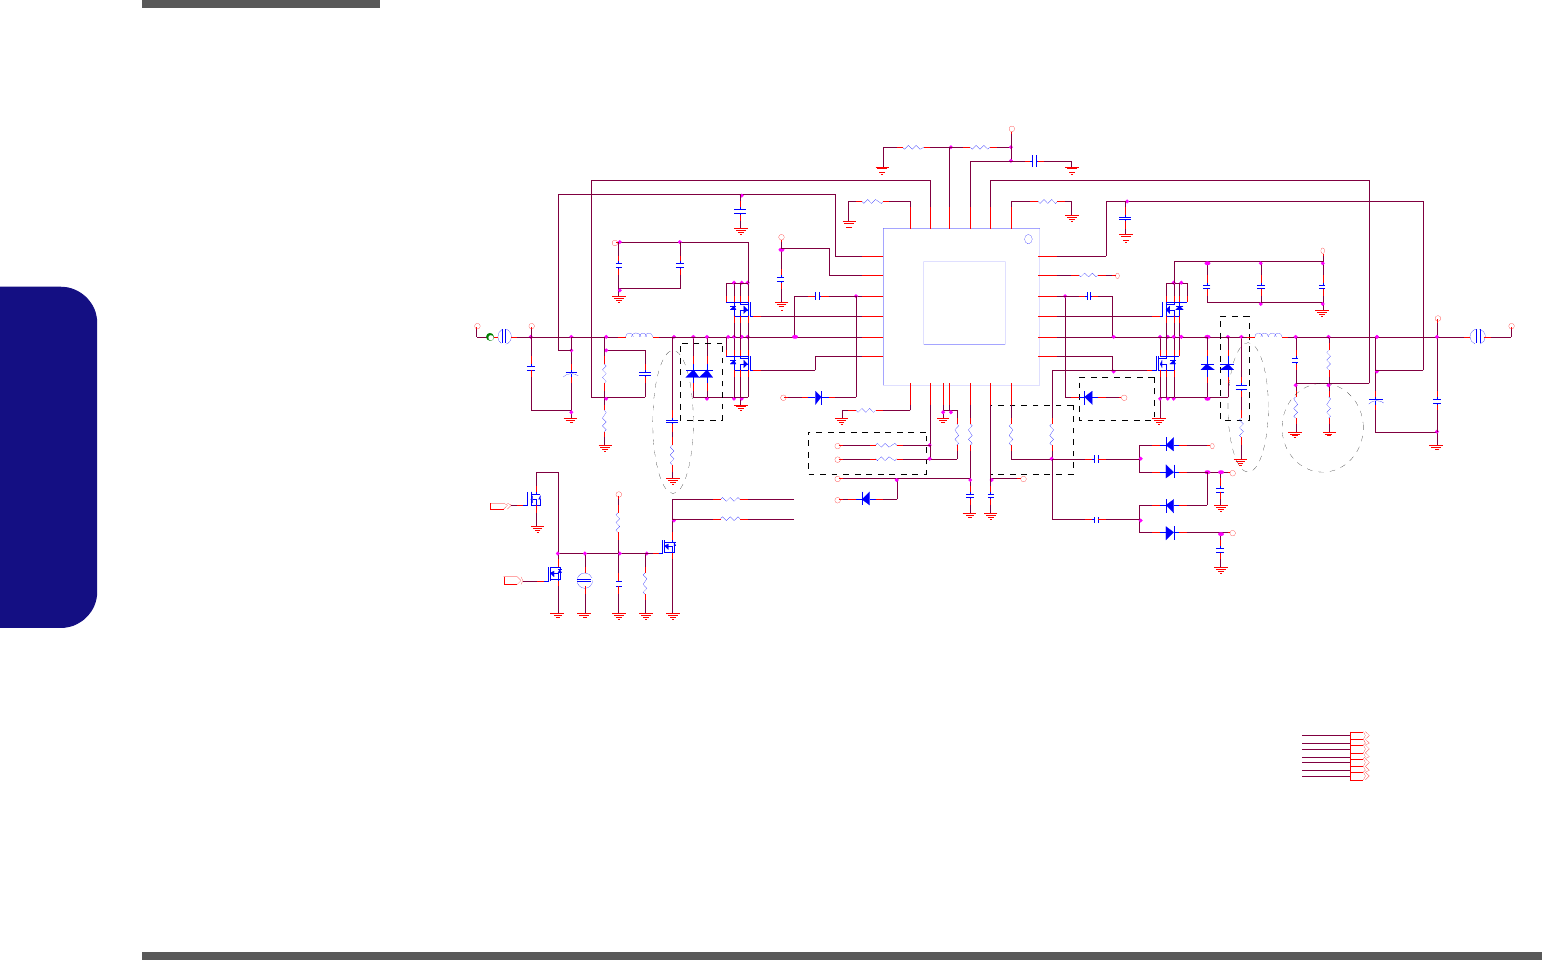Select the bottom diode in the four-diode column
The image size is (1542, 960).
tap(1170, 533)
